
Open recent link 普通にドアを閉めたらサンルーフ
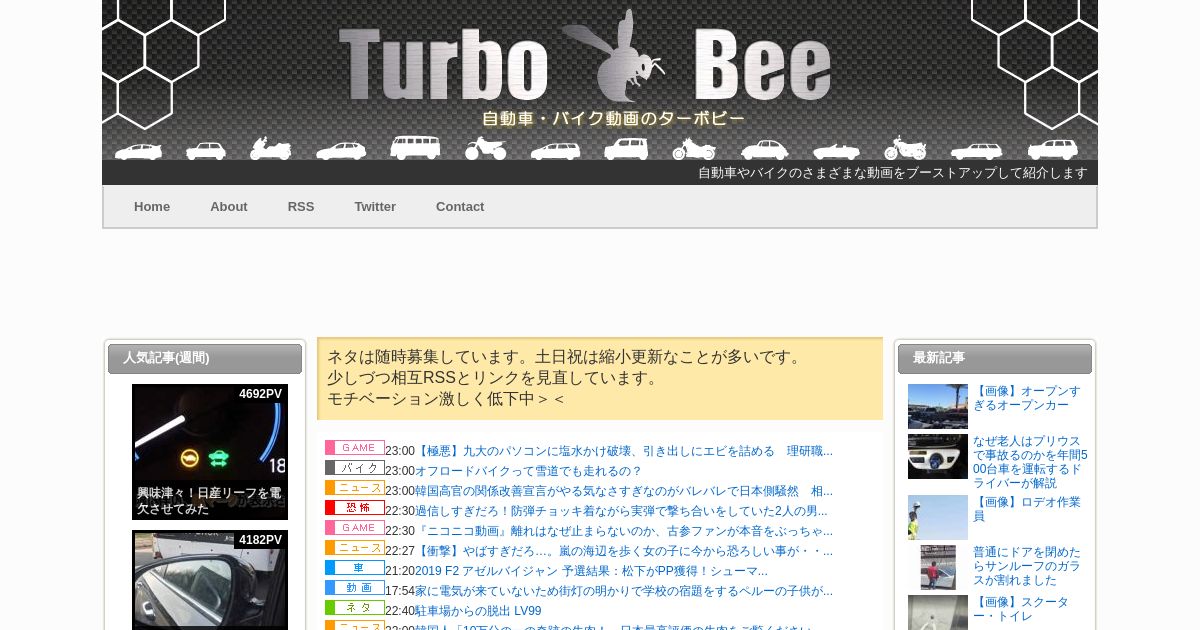1027,566
